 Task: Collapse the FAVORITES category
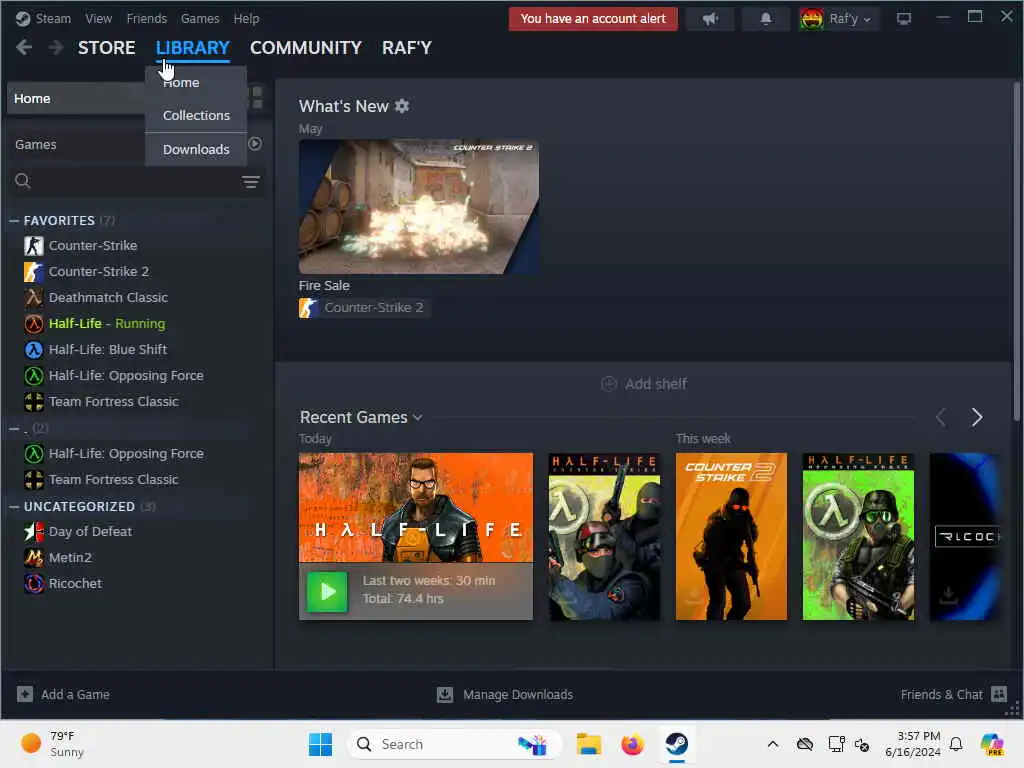14,221
